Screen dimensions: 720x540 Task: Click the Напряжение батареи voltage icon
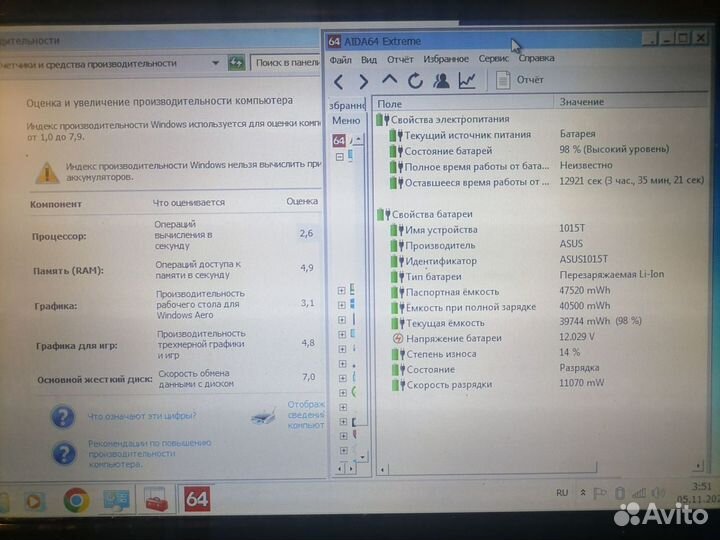(398, 339)
